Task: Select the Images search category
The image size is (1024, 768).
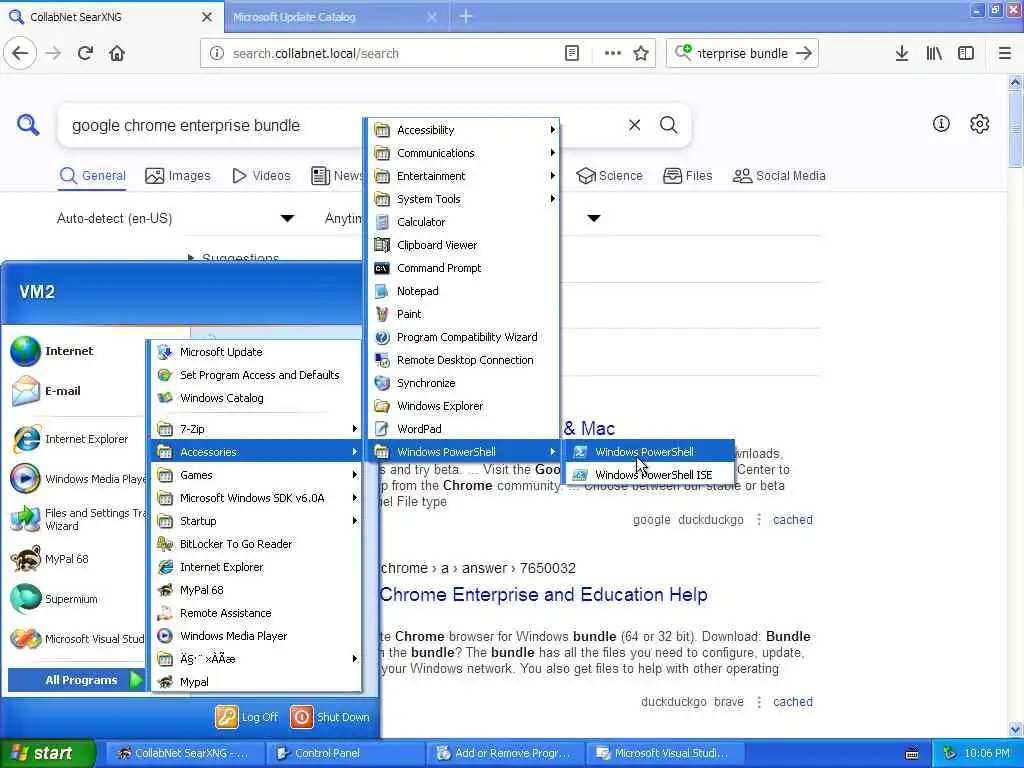Action: click(x=178, y=176)
